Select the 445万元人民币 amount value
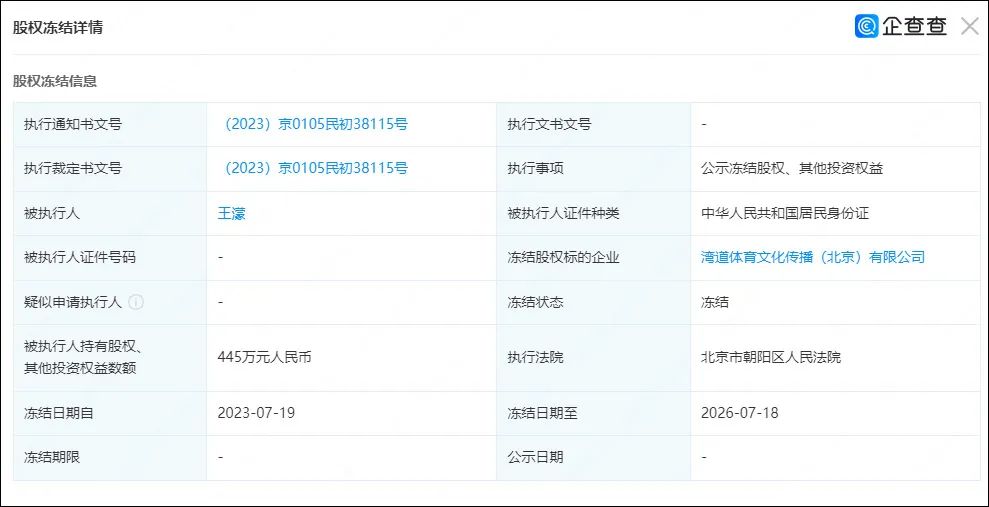 (x=264, y=358)
